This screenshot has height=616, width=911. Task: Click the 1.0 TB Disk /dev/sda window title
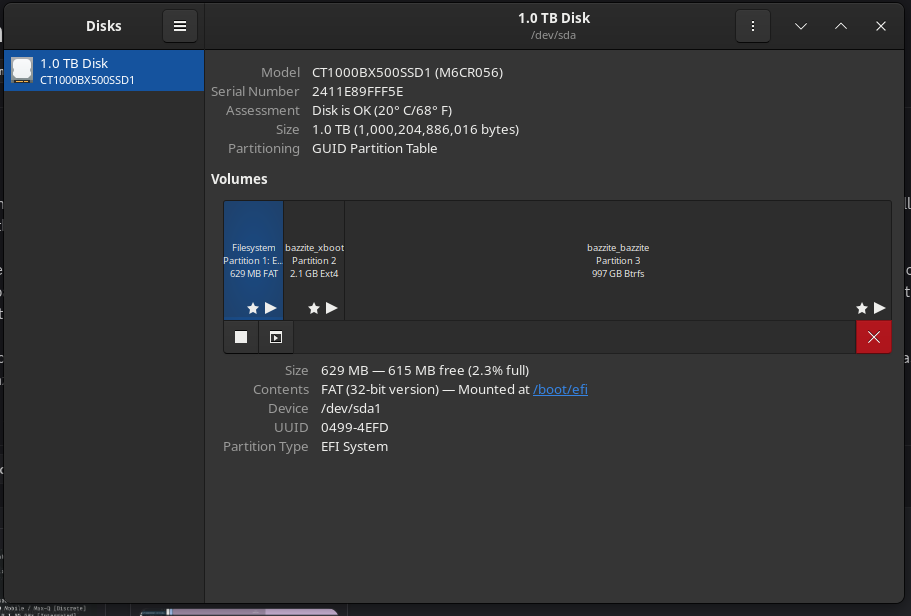[554, 26]
